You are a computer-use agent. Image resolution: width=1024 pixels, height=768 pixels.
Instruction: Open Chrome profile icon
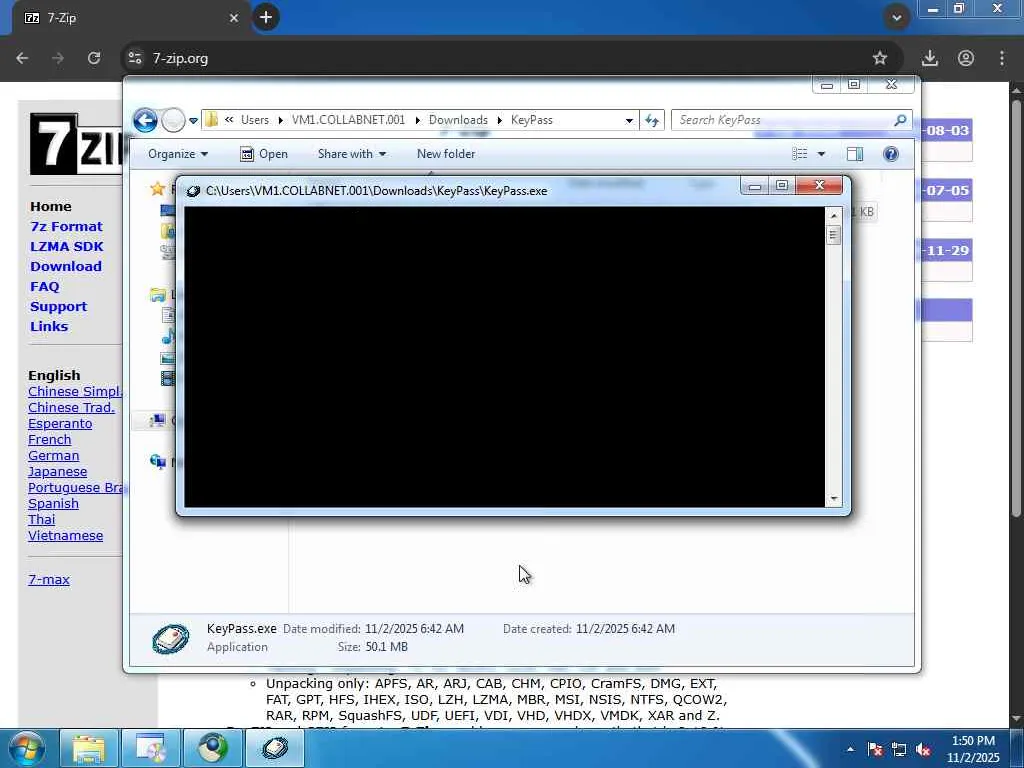[966, 58]
